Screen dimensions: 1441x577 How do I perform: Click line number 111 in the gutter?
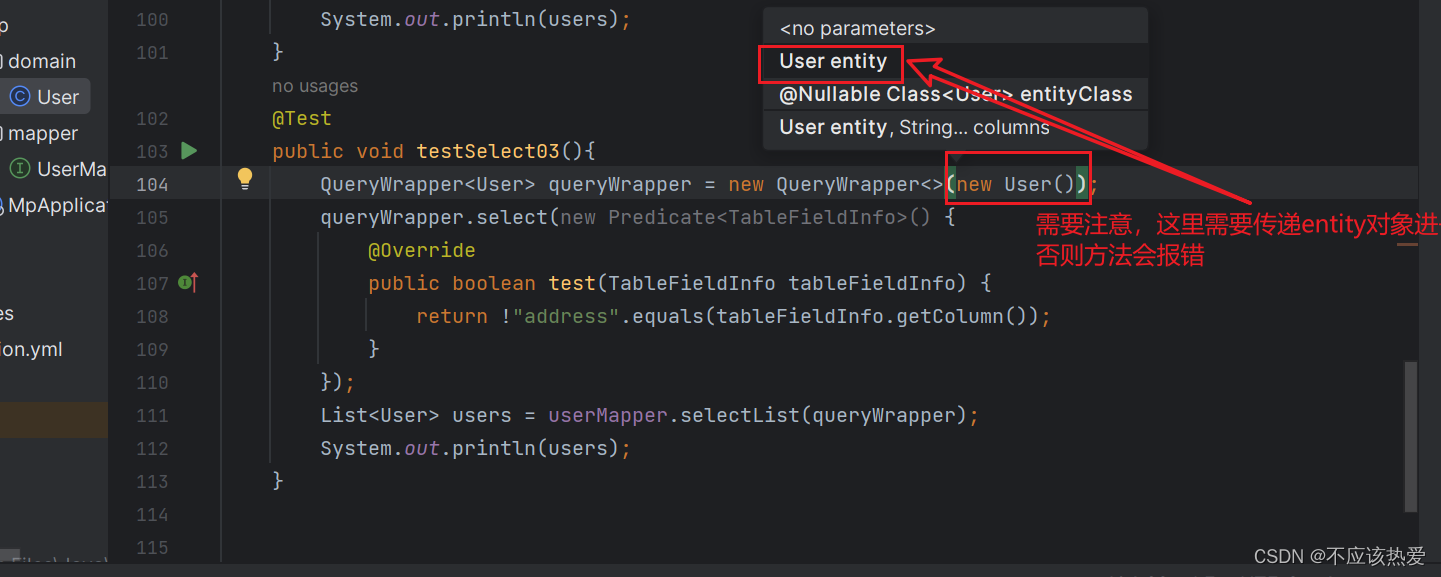152,415
